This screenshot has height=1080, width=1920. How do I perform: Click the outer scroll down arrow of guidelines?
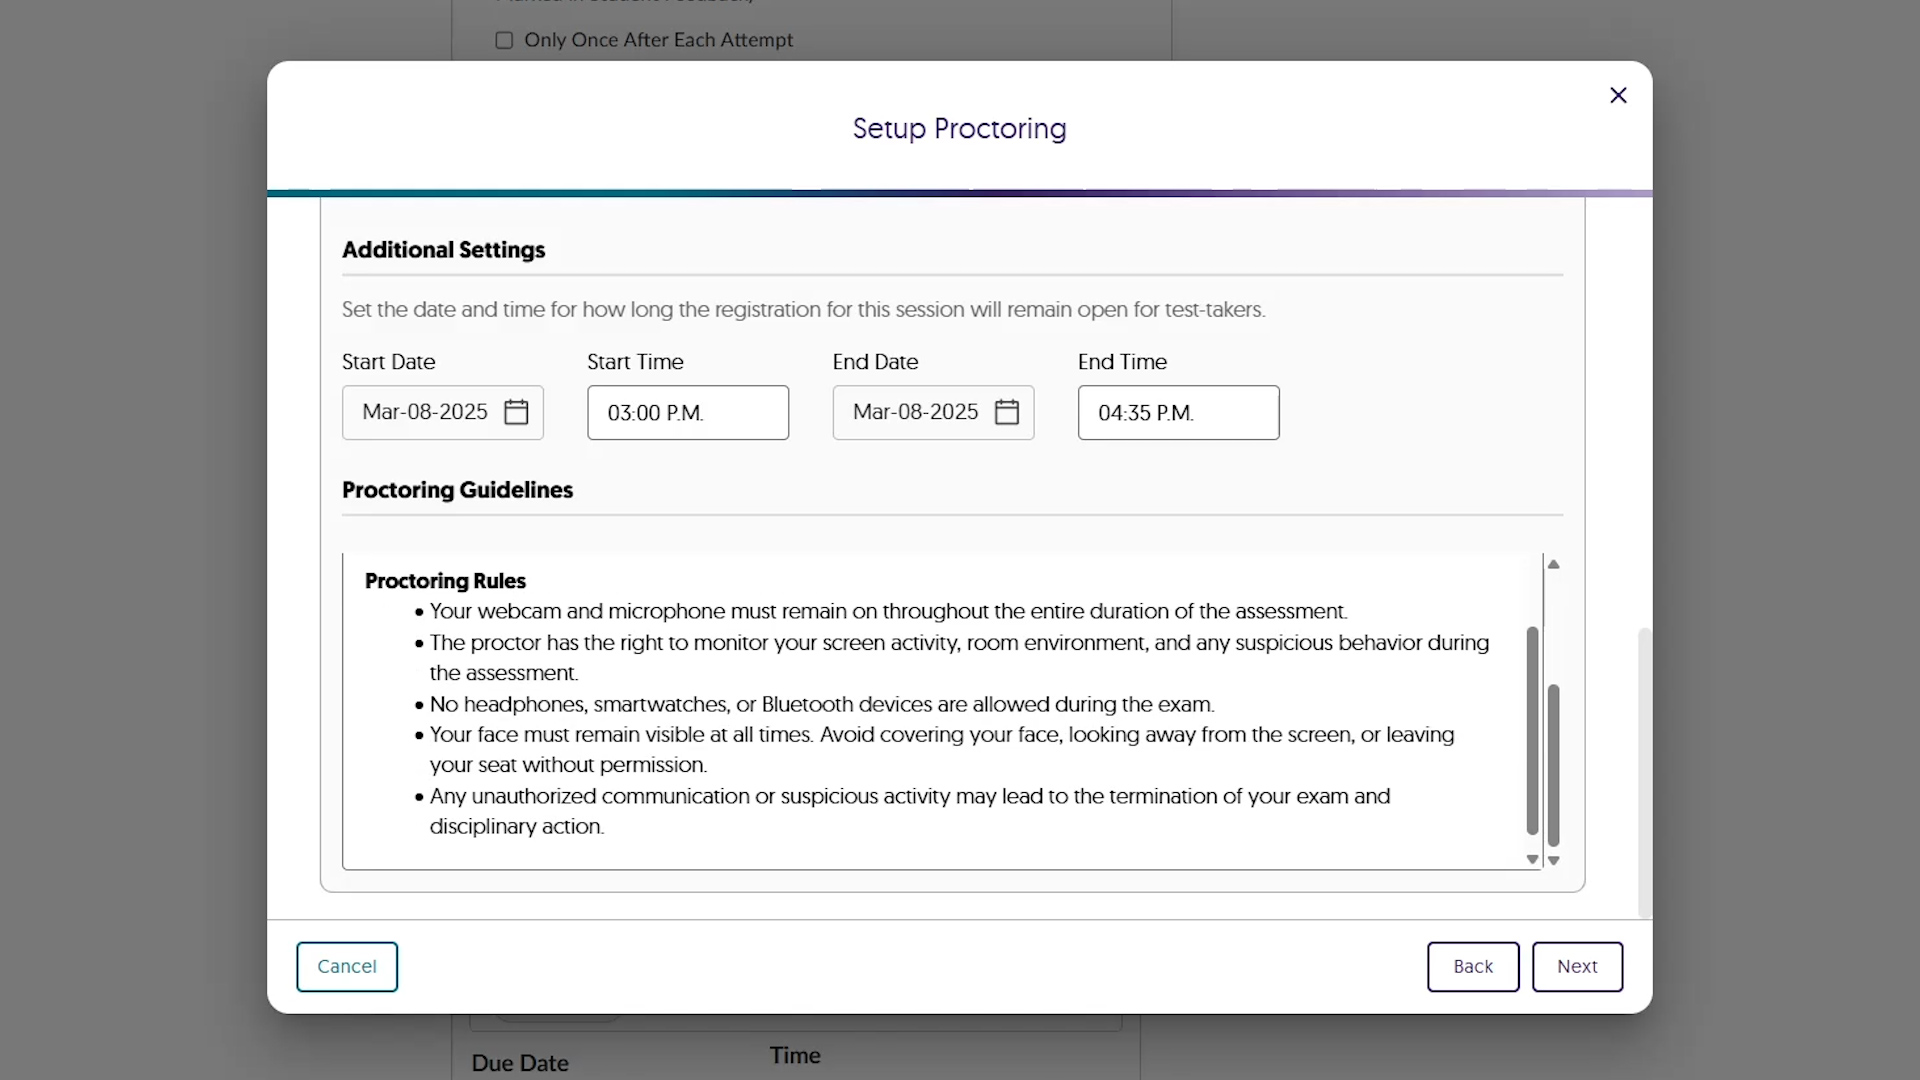[1553, 861]
